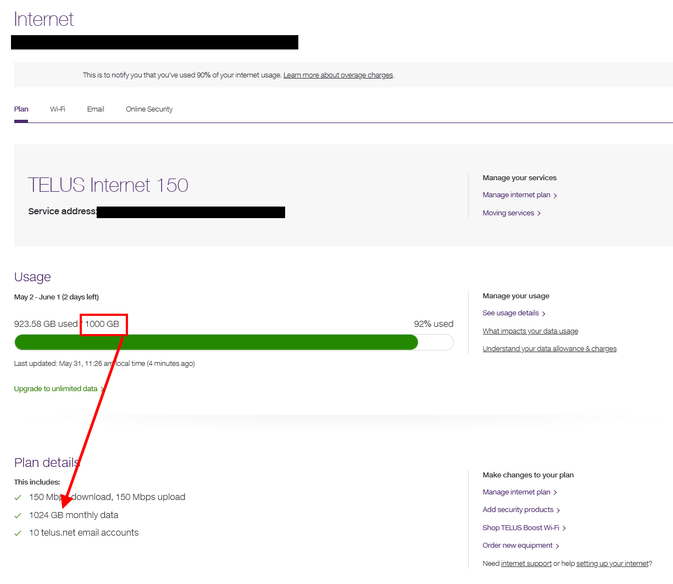Switch to the Wi-Fi tab
This screenshot has height=584, width=673.
(58, 109)
